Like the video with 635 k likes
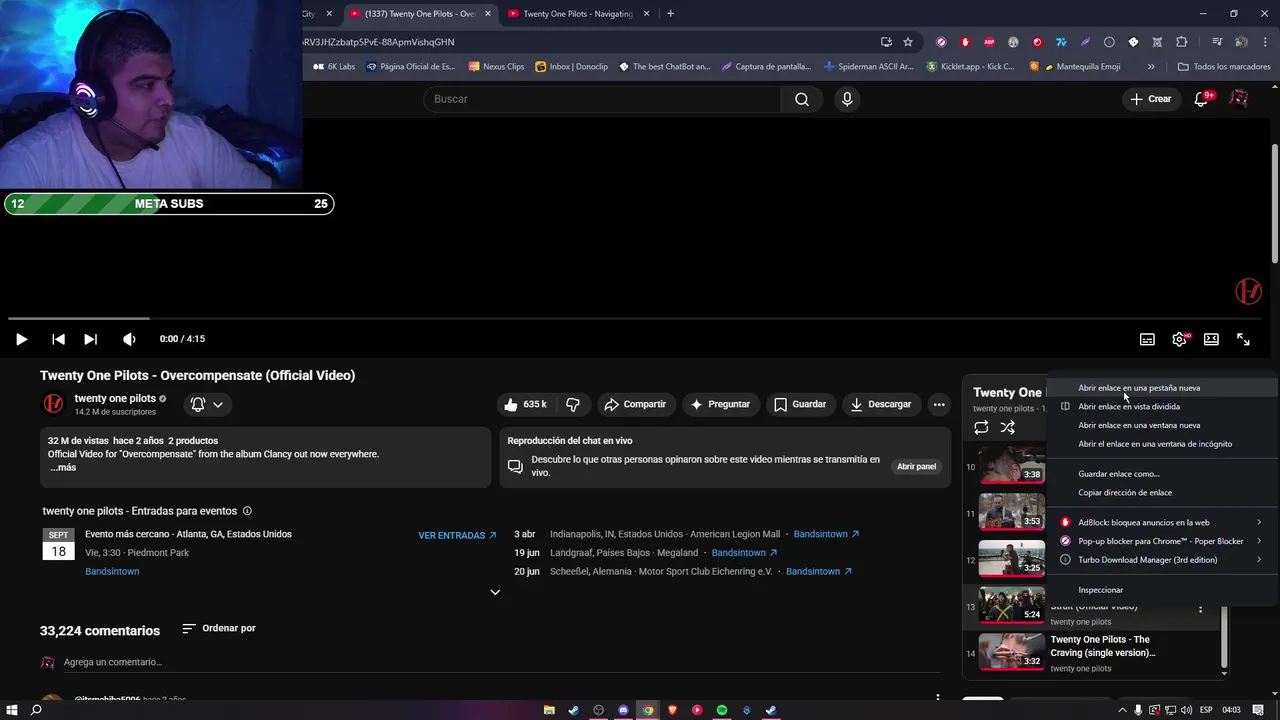 (524, 404)
